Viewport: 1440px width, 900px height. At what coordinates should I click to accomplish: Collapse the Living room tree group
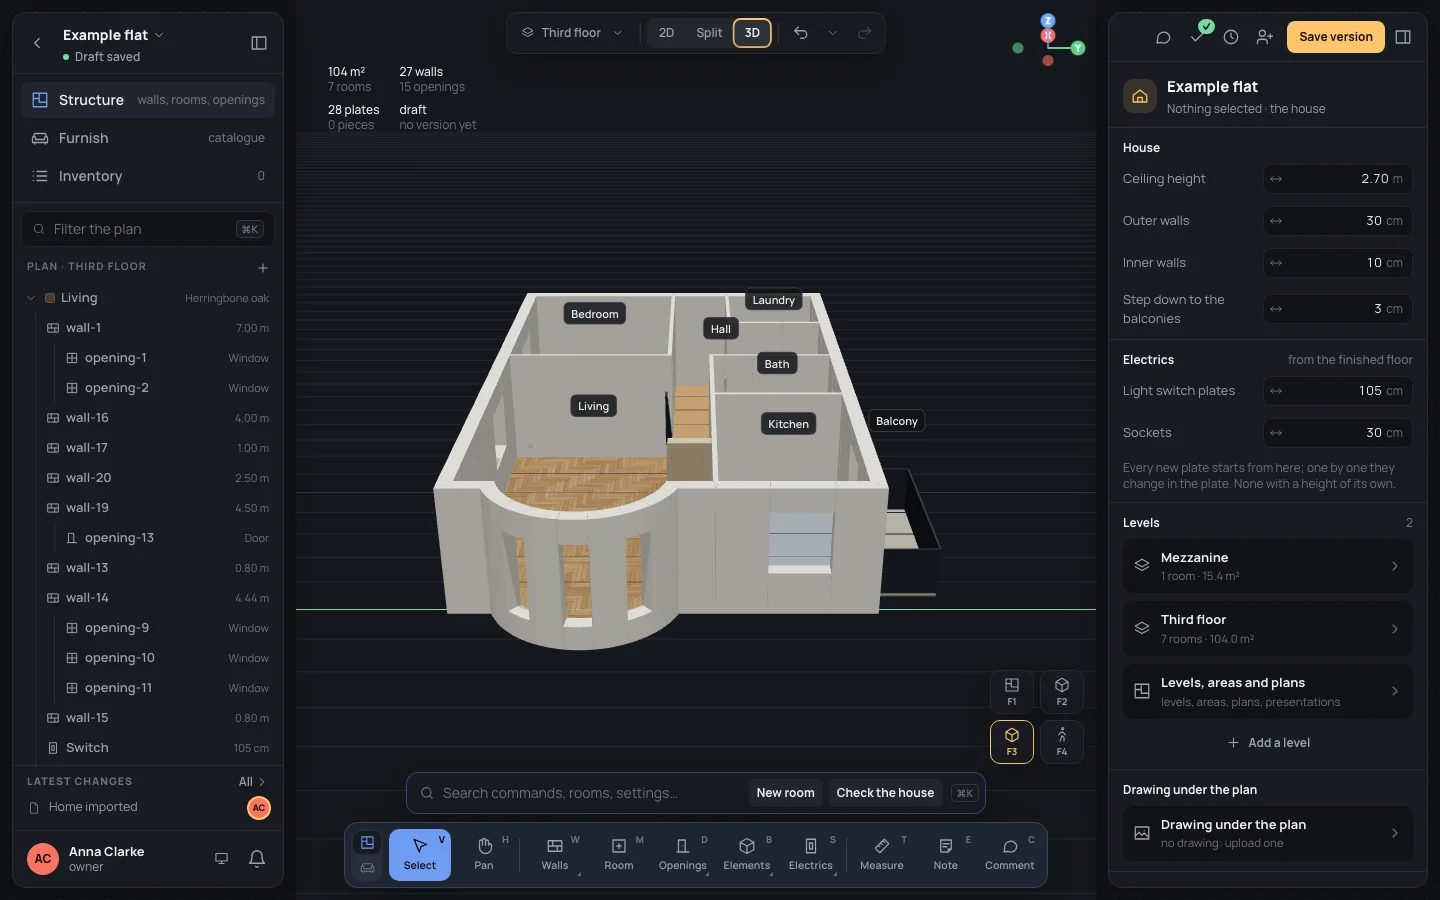coord(31,298)
